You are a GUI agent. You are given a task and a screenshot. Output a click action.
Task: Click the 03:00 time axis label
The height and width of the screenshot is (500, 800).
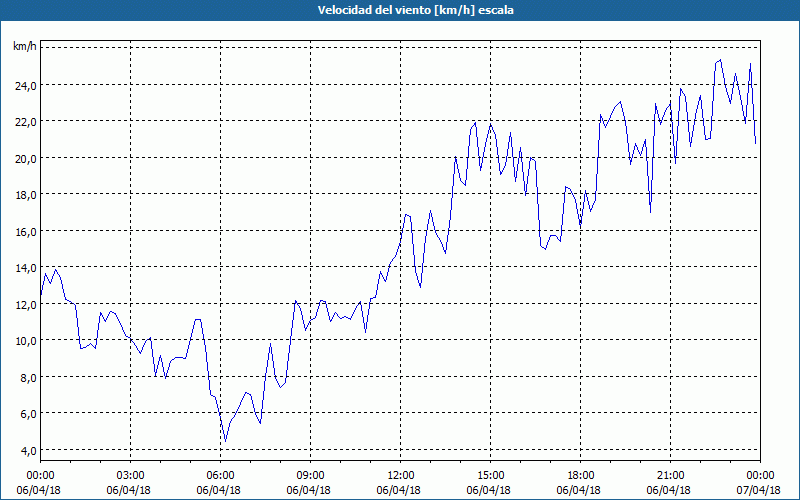pos(130,476)
